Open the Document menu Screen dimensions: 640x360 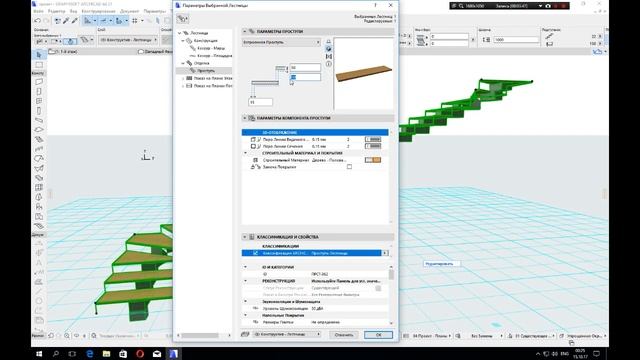coord(129,11)
